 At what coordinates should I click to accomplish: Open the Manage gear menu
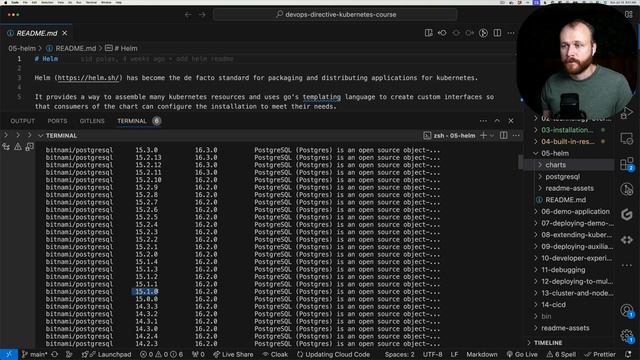[x=627, y=336]
